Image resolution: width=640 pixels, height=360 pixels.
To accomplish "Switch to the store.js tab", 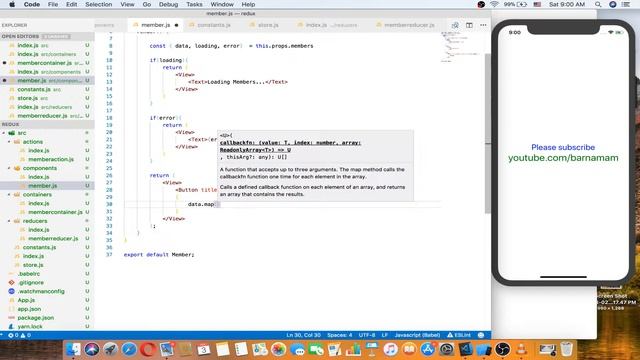I will click(x=268, y=25).
